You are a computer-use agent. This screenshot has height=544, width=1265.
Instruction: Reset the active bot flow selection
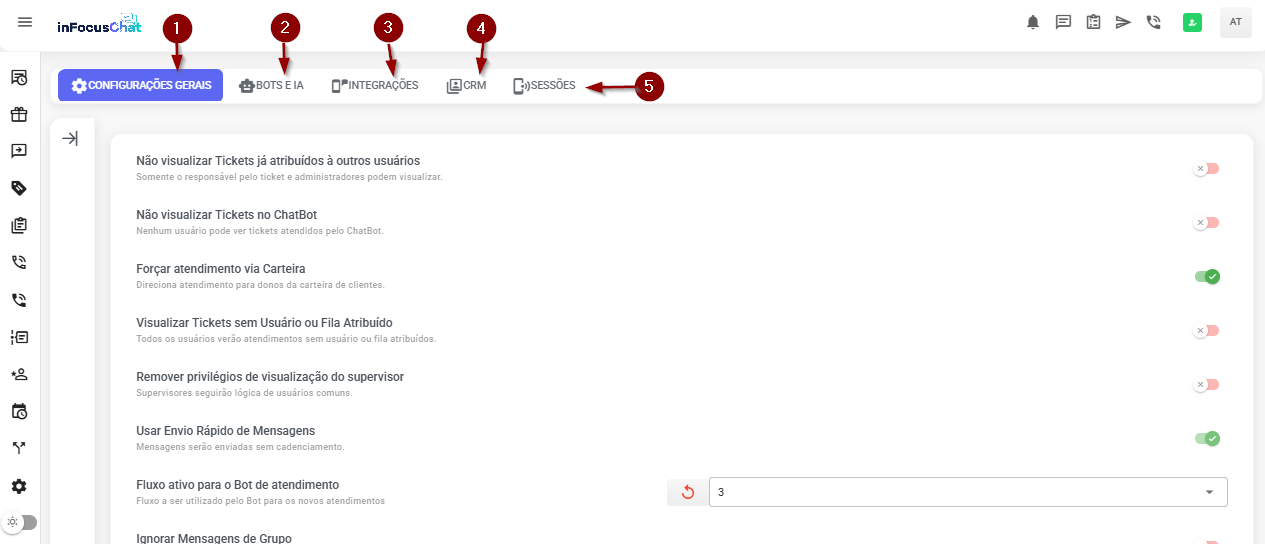(687, 492)
